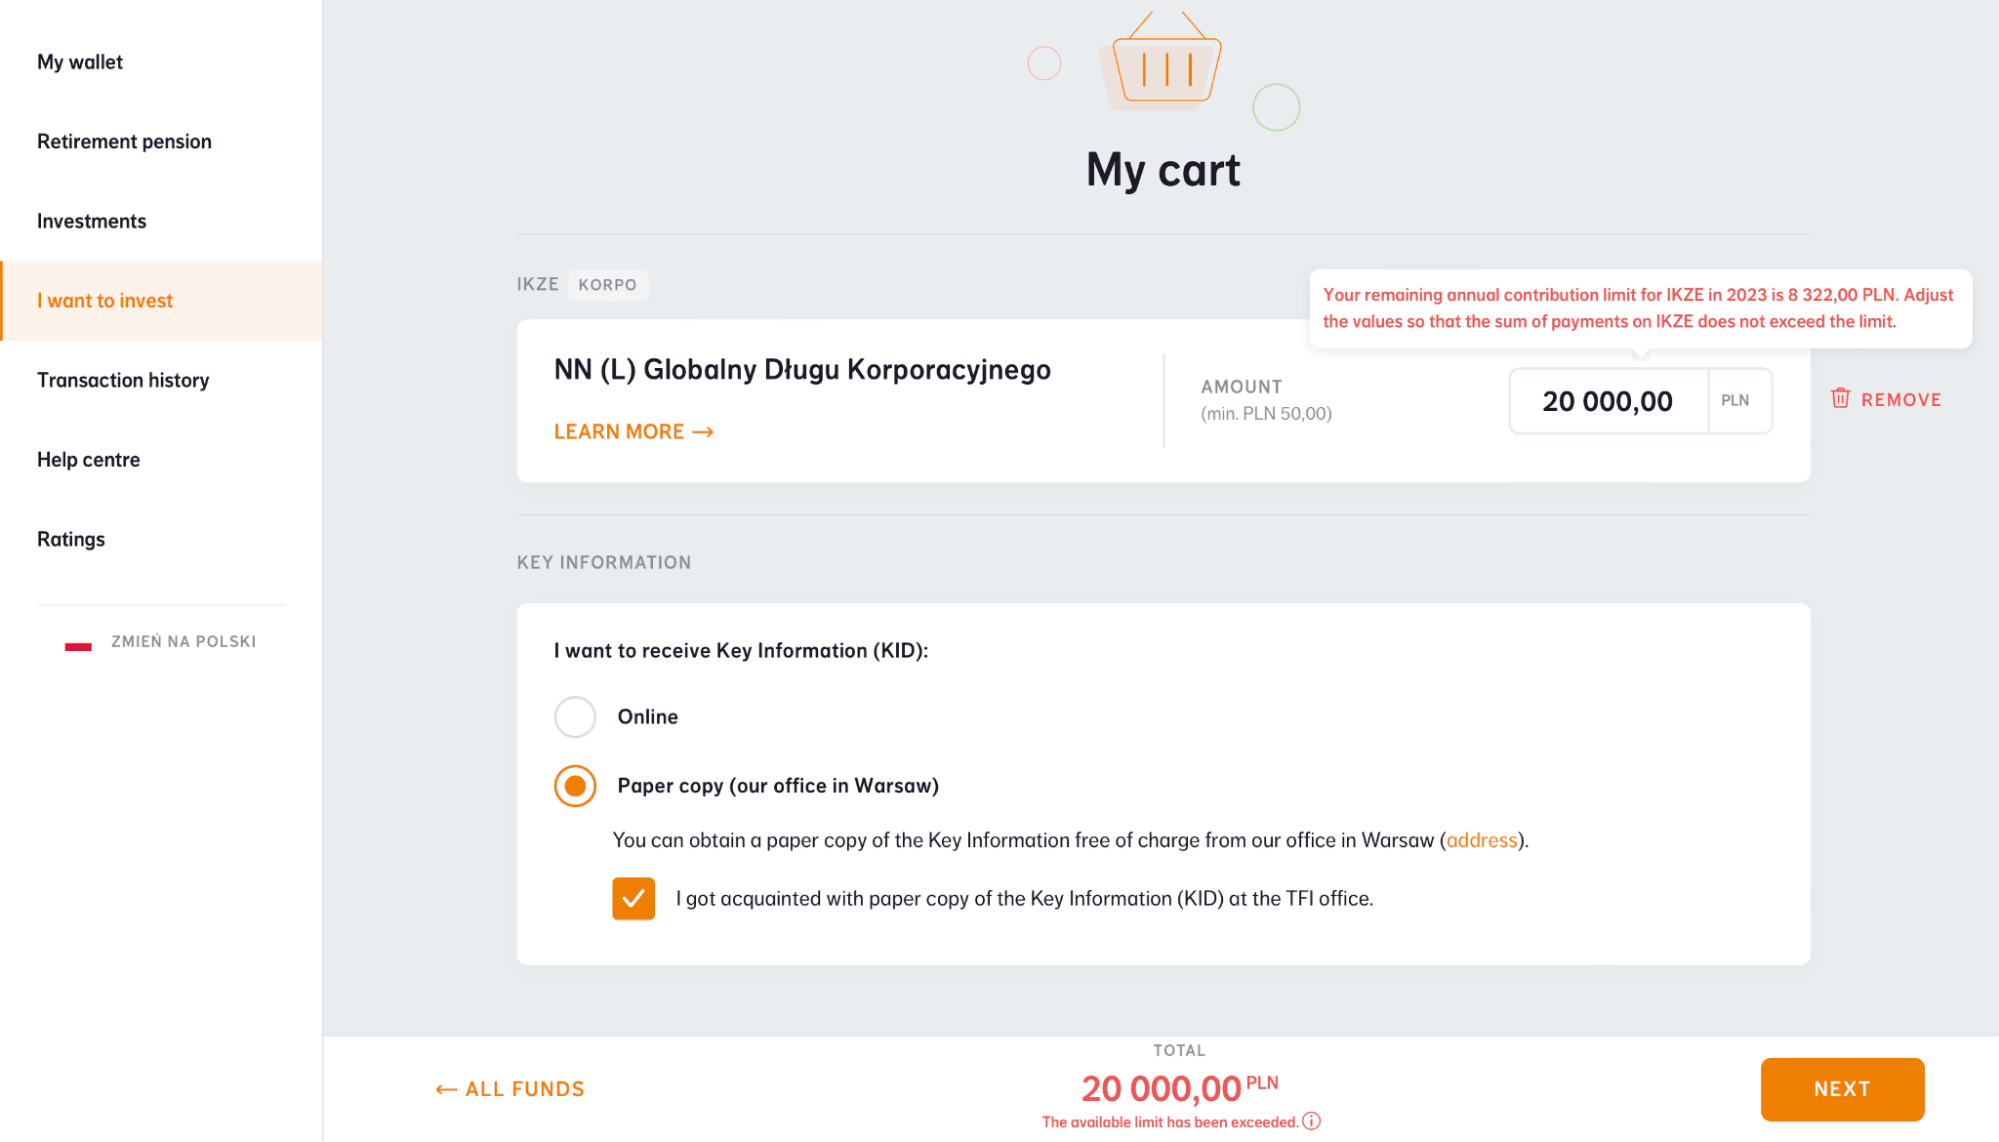Switch language via Zmień na polski

pos(183,642)
